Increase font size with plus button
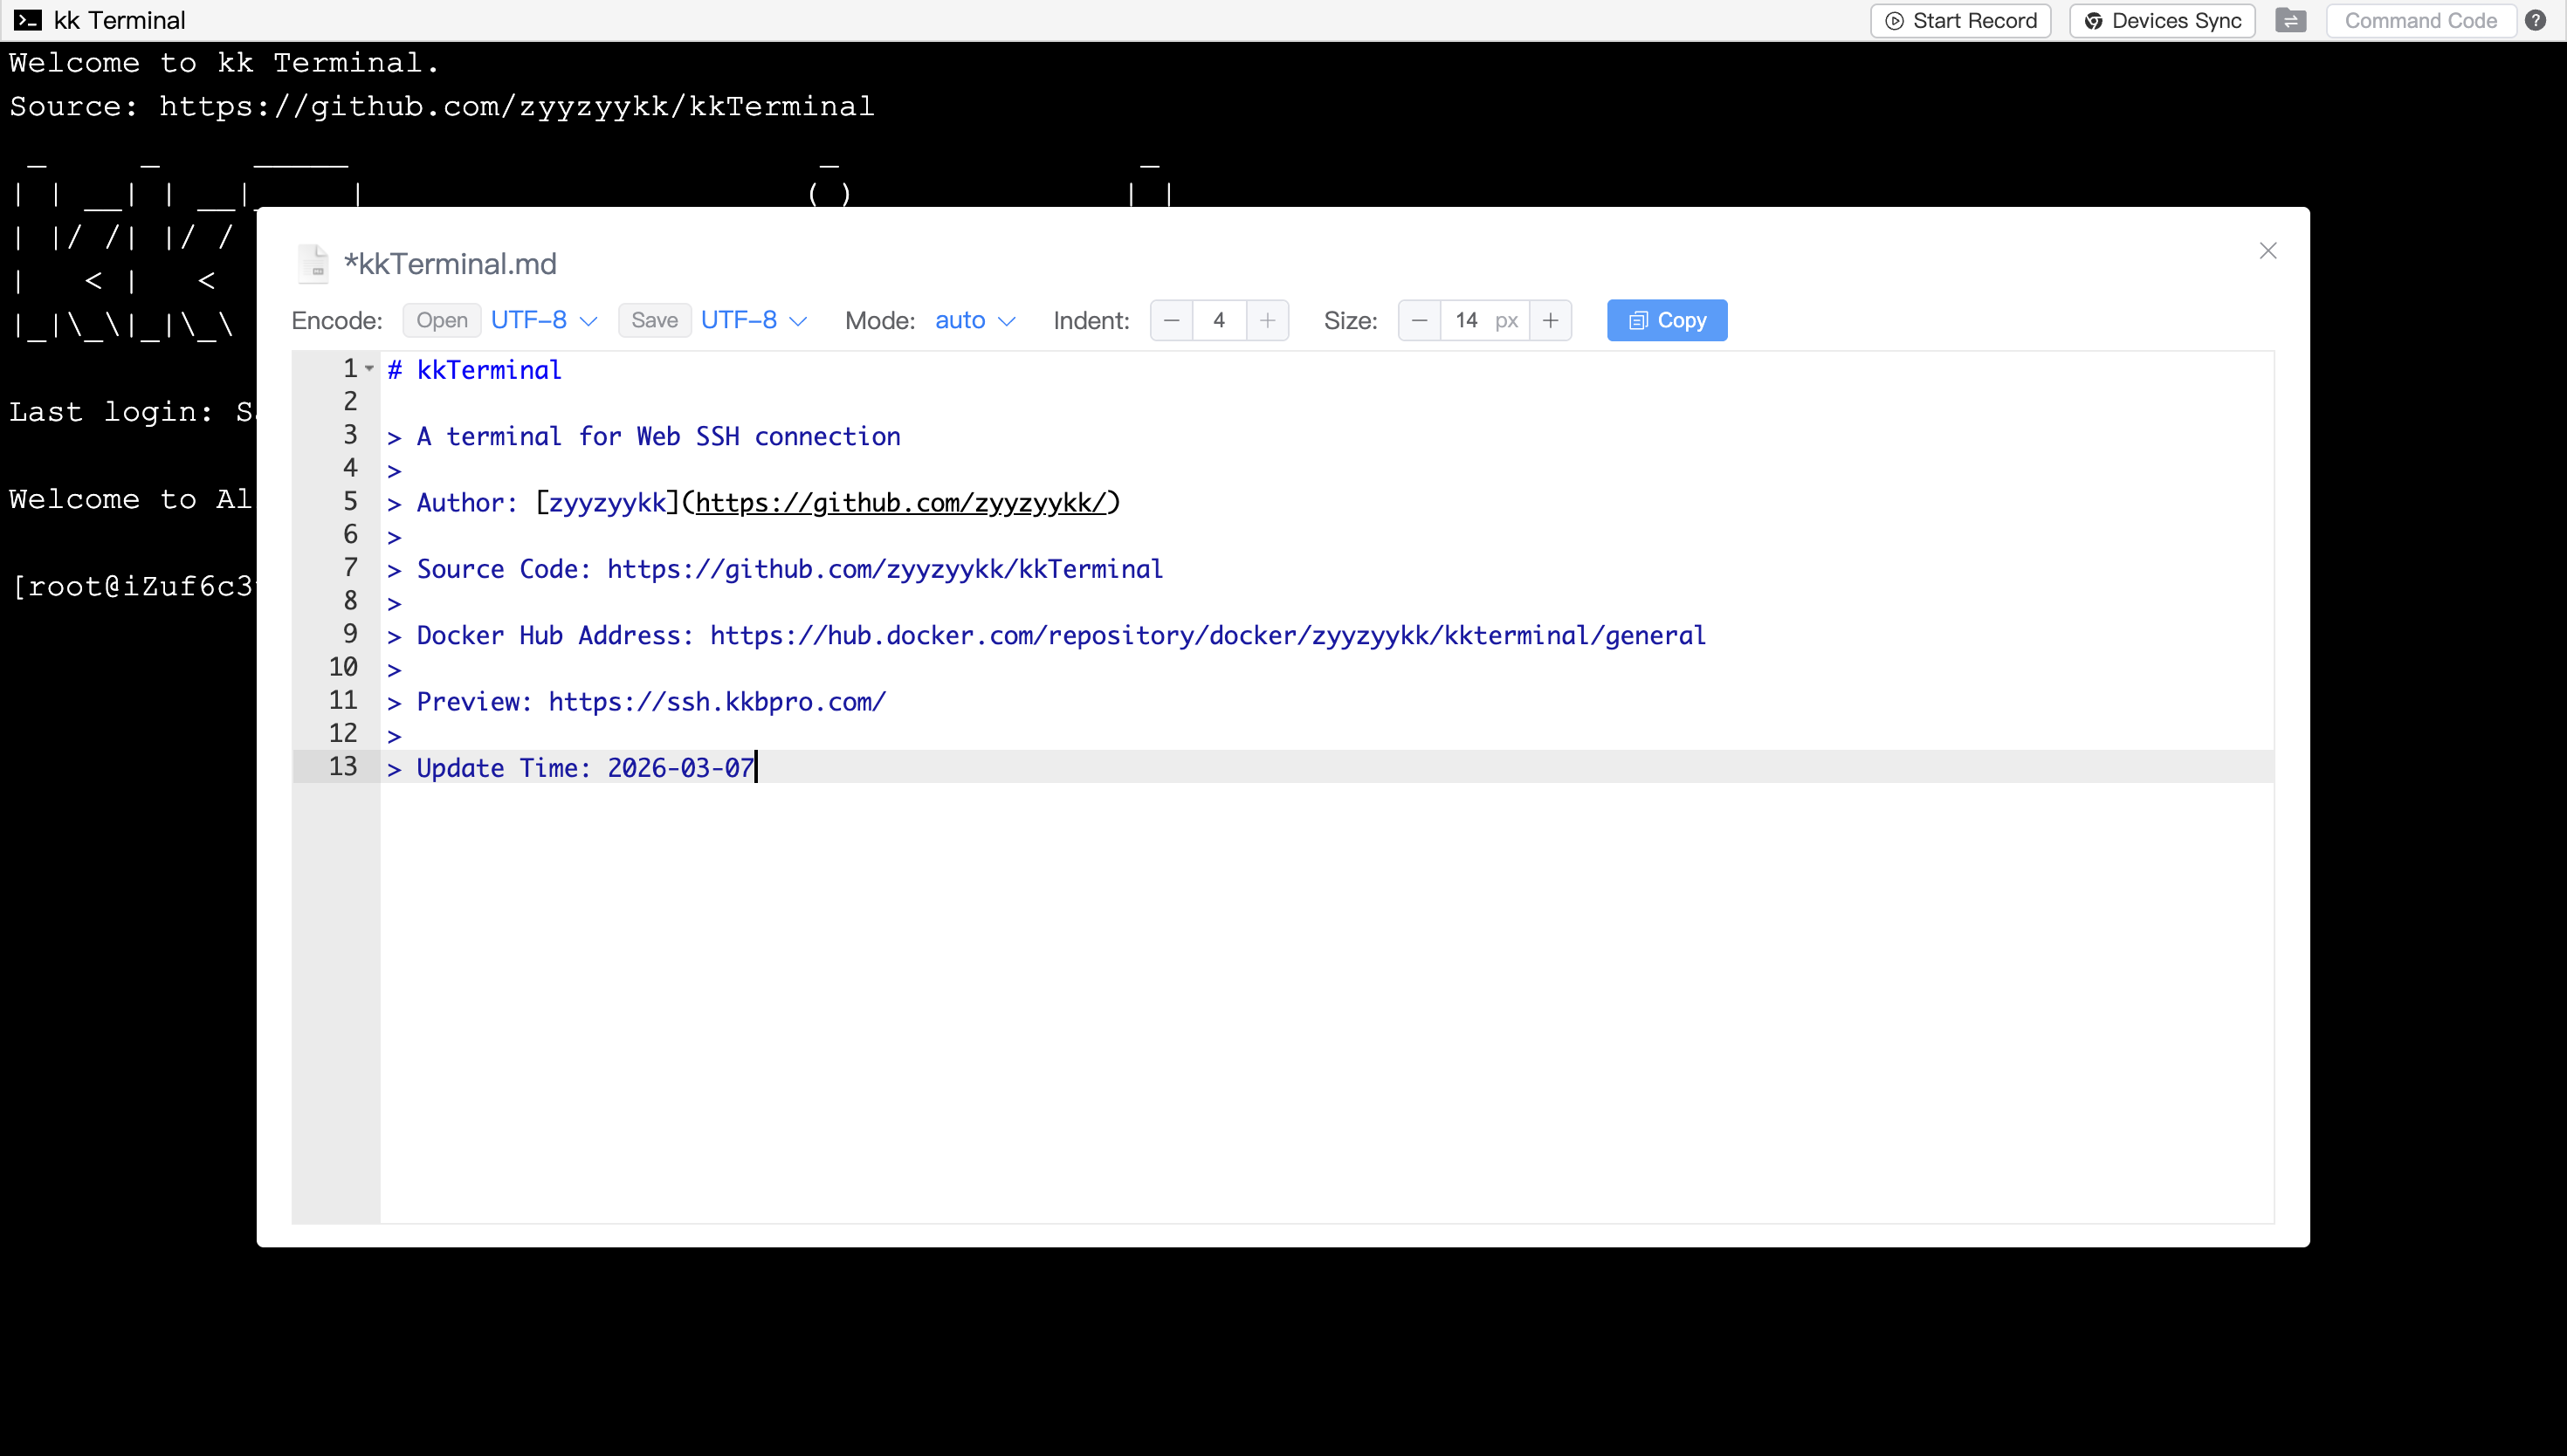 1550,320
